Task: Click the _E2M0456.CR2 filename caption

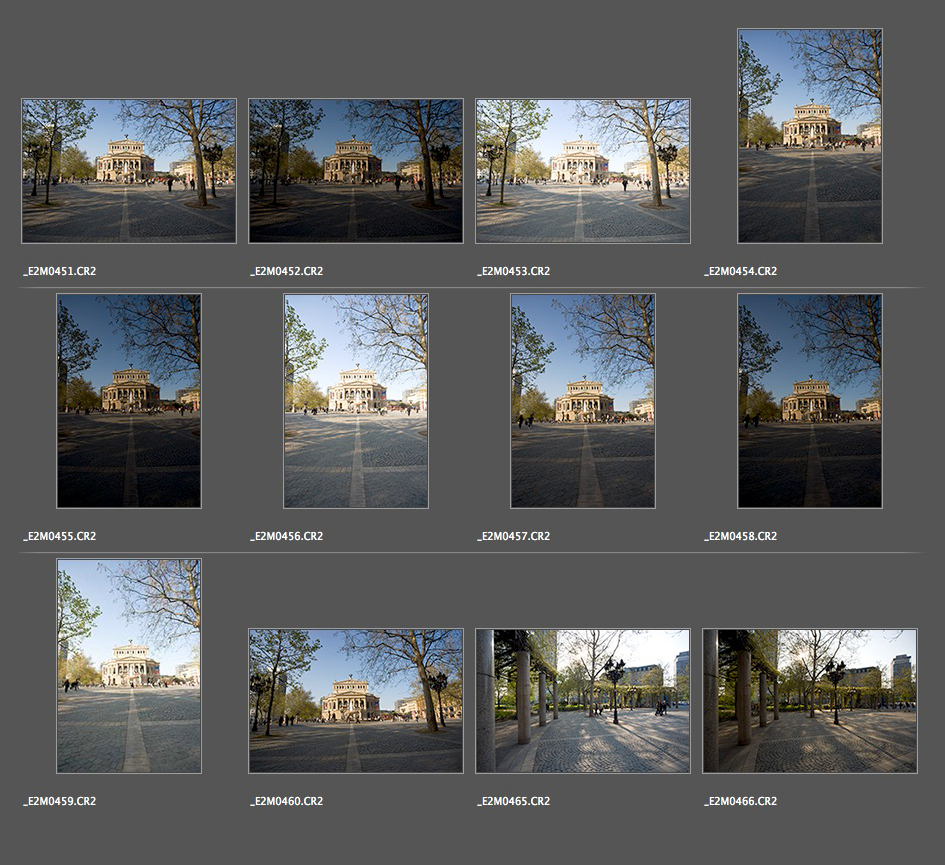Action: pyautogui.click(x=287, y=536)
